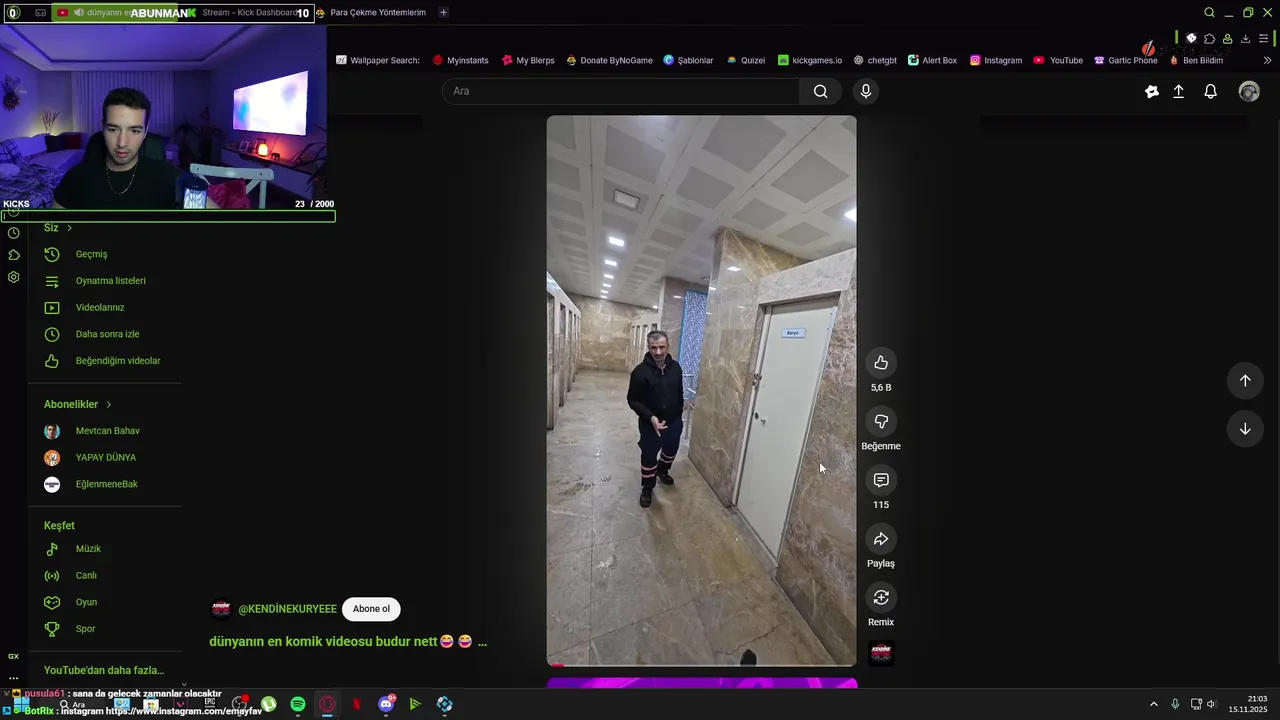Dislike the short using the Beğenme button
The image size is (1280, 720).
click(x=881, y=422)
